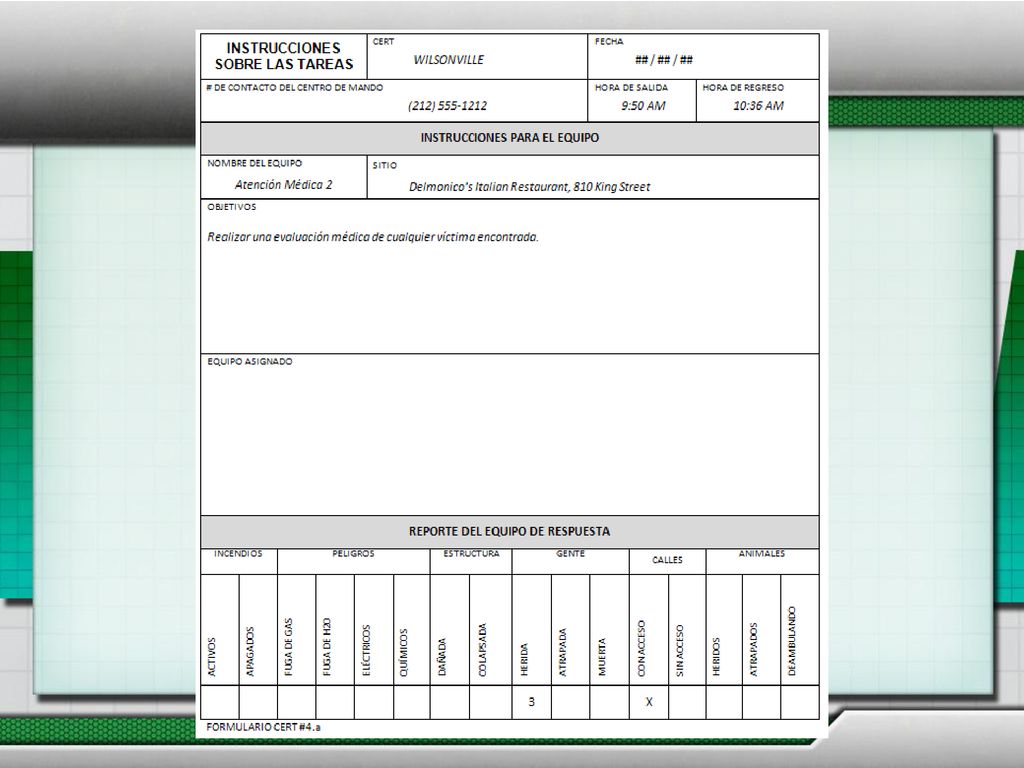Click the ATRAPADOS animals column label
This screenshot has width=1024, height=768.
753,650
